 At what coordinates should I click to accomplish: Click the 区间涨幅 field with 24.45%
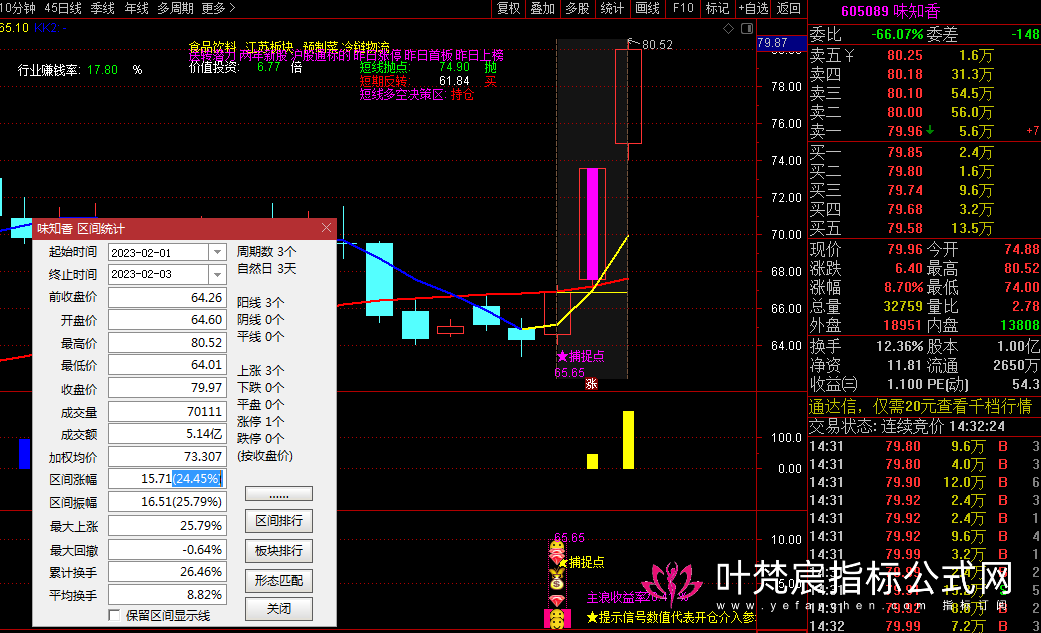tap(167, 479)
